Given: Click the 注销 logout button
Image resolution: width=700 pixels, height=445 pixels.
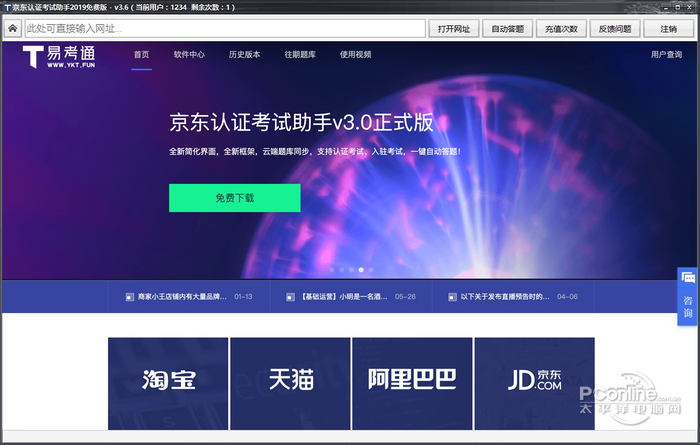Looking at the screenshot, I should click(669, 29).
